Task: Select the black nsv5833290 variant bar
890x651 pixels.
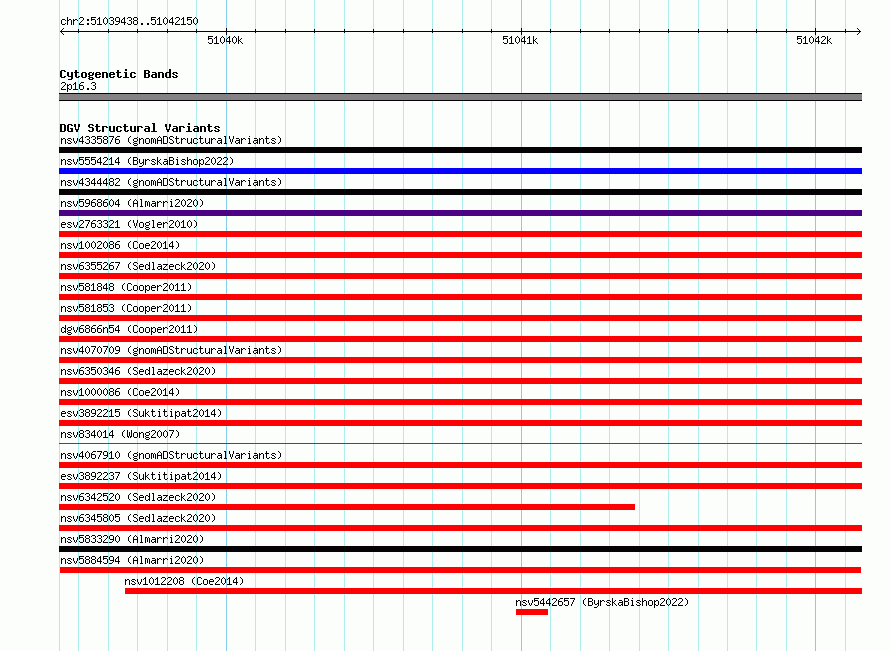Action: pos(460,549)
